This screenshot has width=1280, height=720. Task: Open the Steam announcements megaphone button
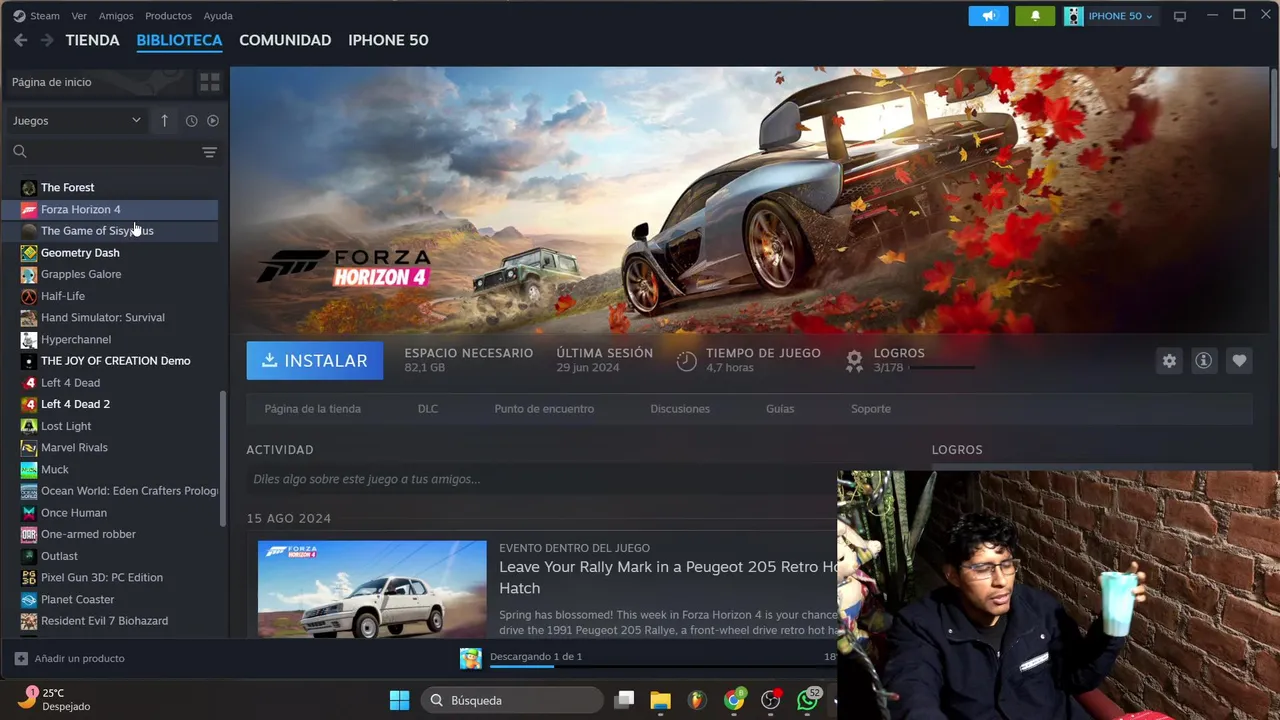[988, 16]
